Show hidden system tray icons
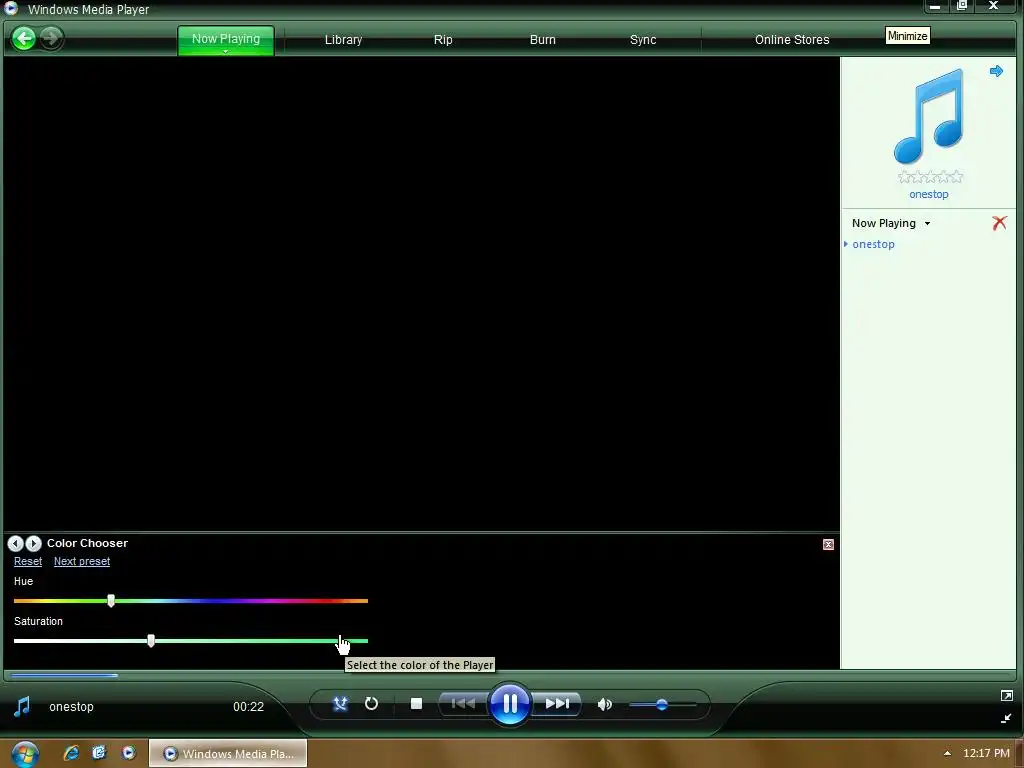Image resolution: width=1024 pixels, height=768 pixels. [x=947, y=754]
